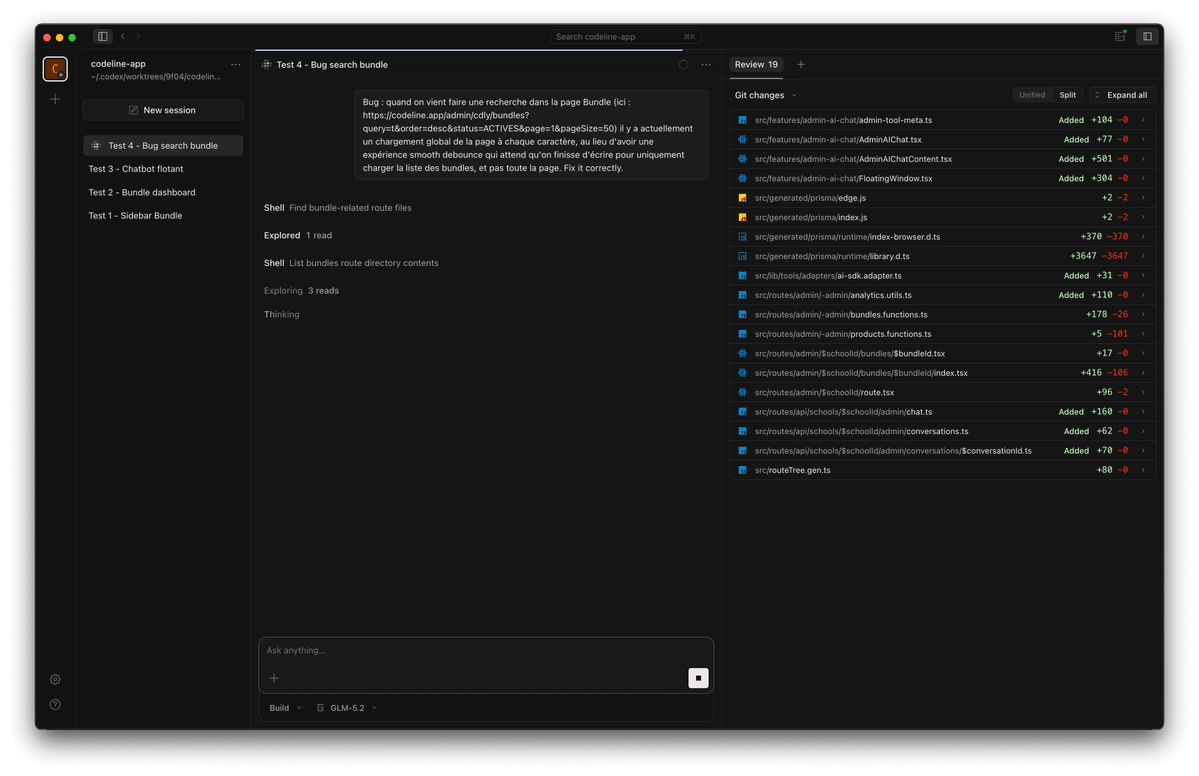
Task: Click the session status circle icon
Action: click(684, 65)
